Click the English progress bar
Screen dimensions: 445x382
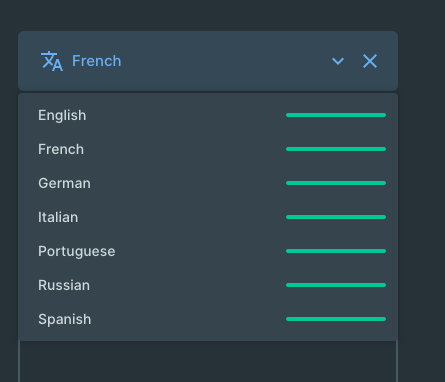pyautogui.click(x=336, y=115)
